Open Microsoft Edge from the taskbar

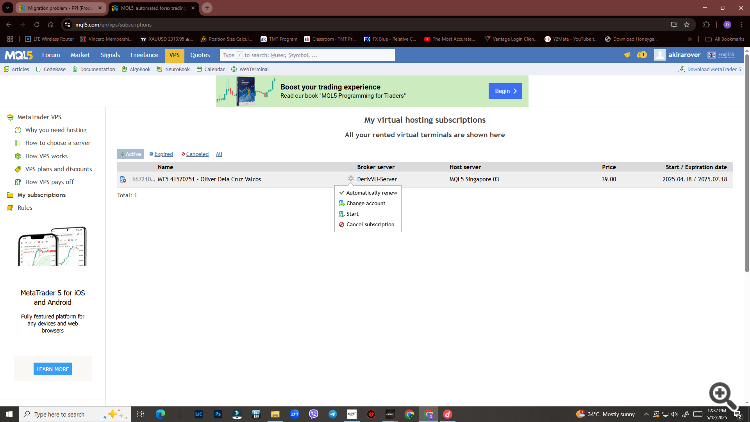point(160,414)
